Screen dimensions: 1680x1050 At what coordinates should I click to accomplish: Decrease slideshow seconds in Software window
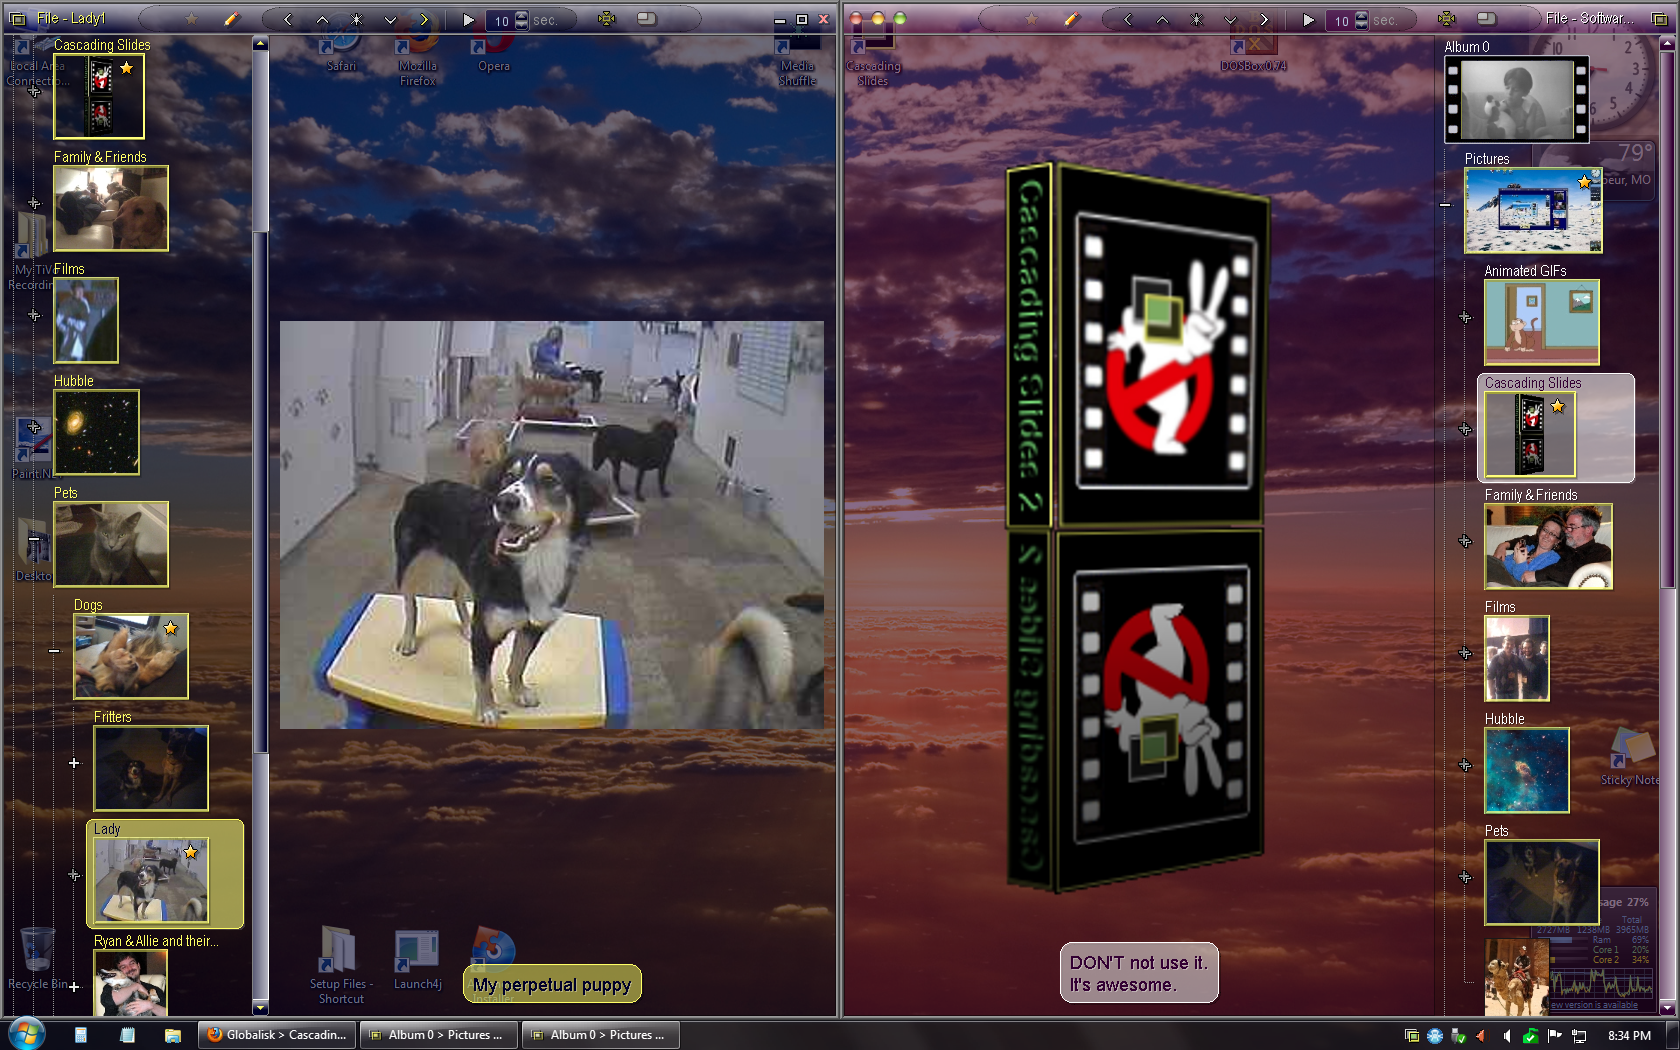click(1361, 24)
